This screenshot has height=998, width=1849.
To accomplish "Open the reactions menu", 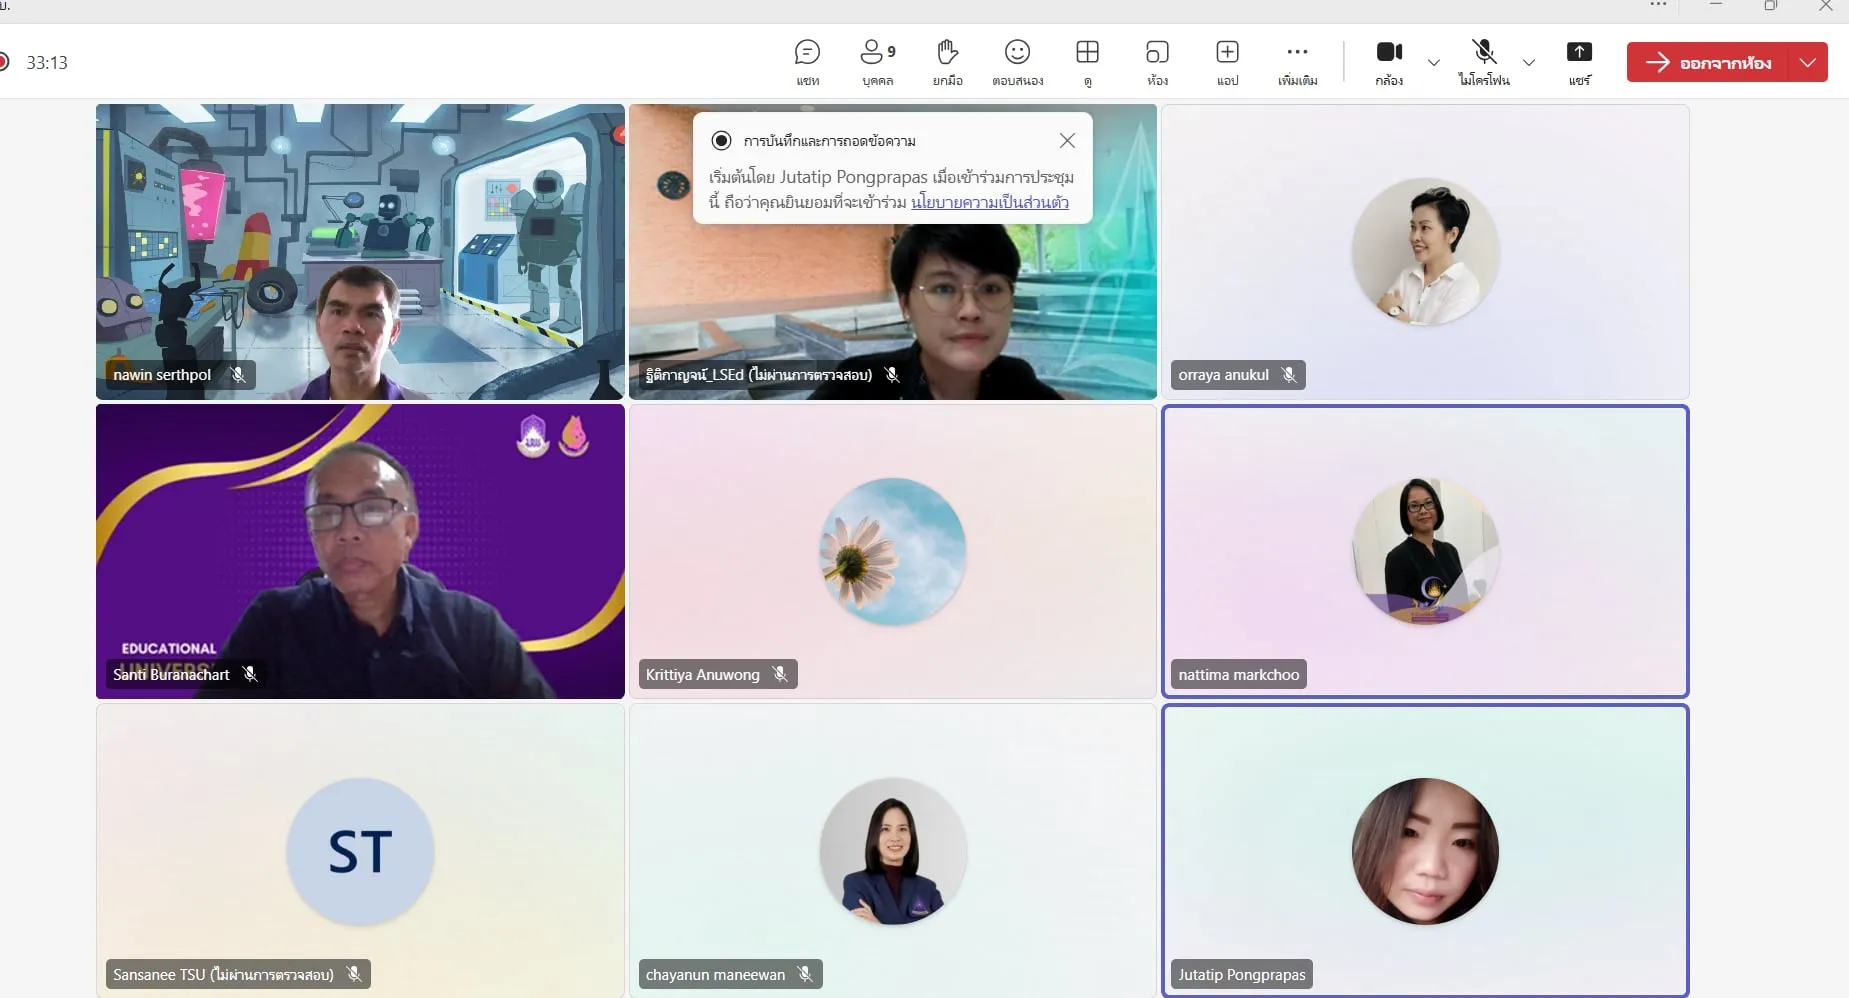I will coord(1017,62).
